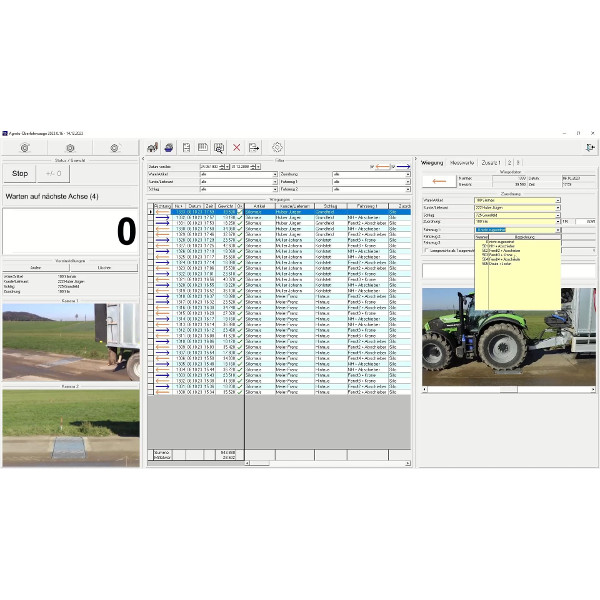Sort table by the Artikel column header
The width and height of the screenshot is (600, 600).
[259, 206]
